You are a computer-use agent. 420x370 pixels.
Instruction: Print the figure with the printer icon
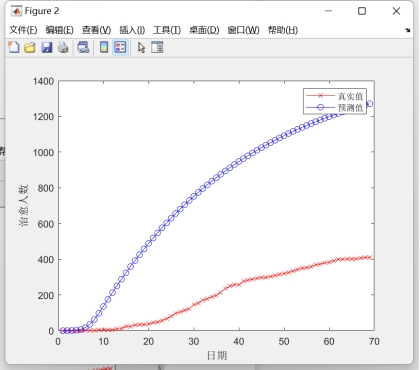tap(63, 47)
